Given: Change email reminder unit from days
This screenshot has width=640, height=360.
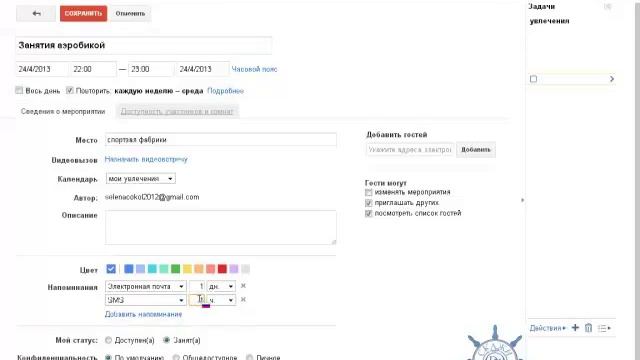Looking at the screenshot, I should tap(221, 287).
